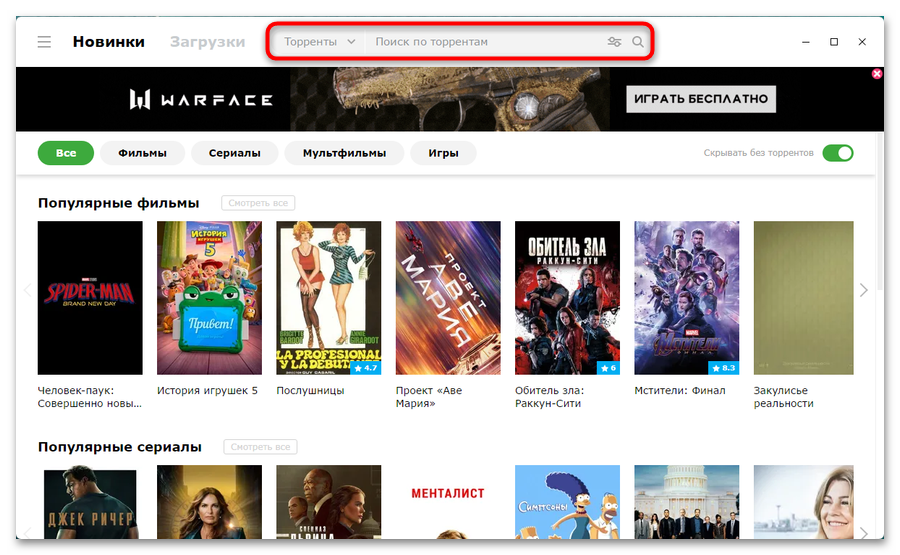This screenshot has width=900, height=555.
Task: Open the 'Мстители: Финал' poster
Action: [686, 298]
